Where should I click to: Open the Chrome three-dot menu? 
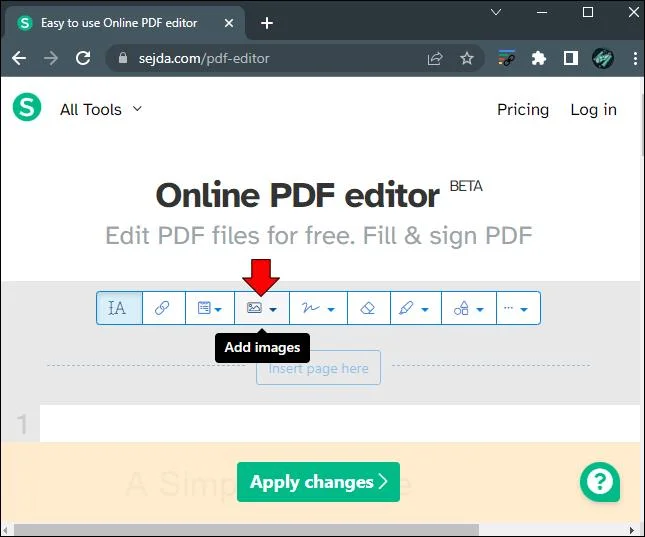coord(635,58)
